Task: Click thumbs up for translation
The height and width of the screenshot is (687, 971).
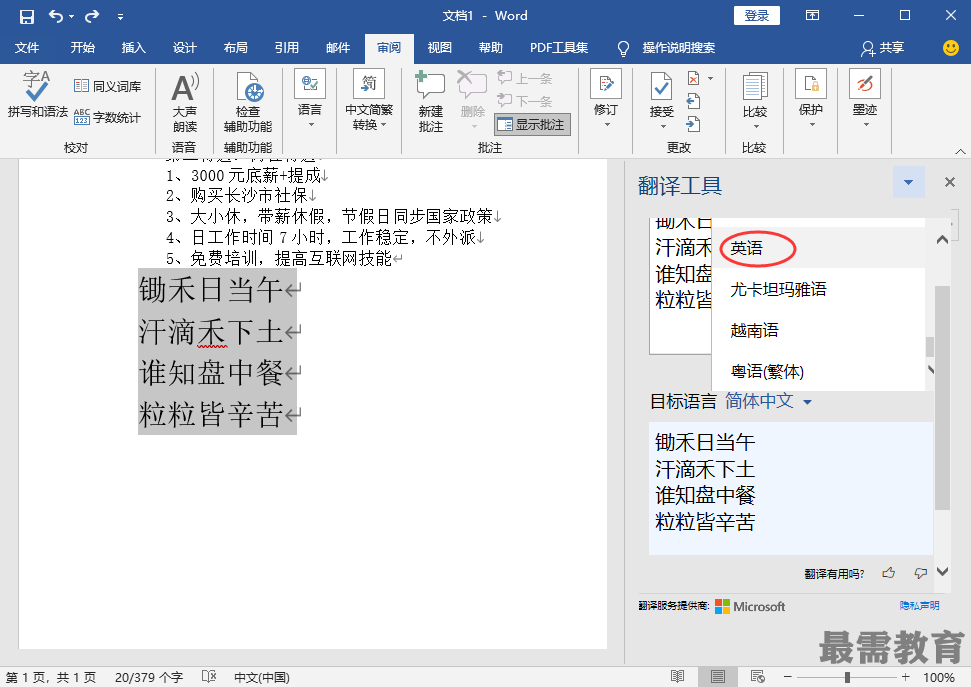Action: pyautogui.click(x=888, y=573)
